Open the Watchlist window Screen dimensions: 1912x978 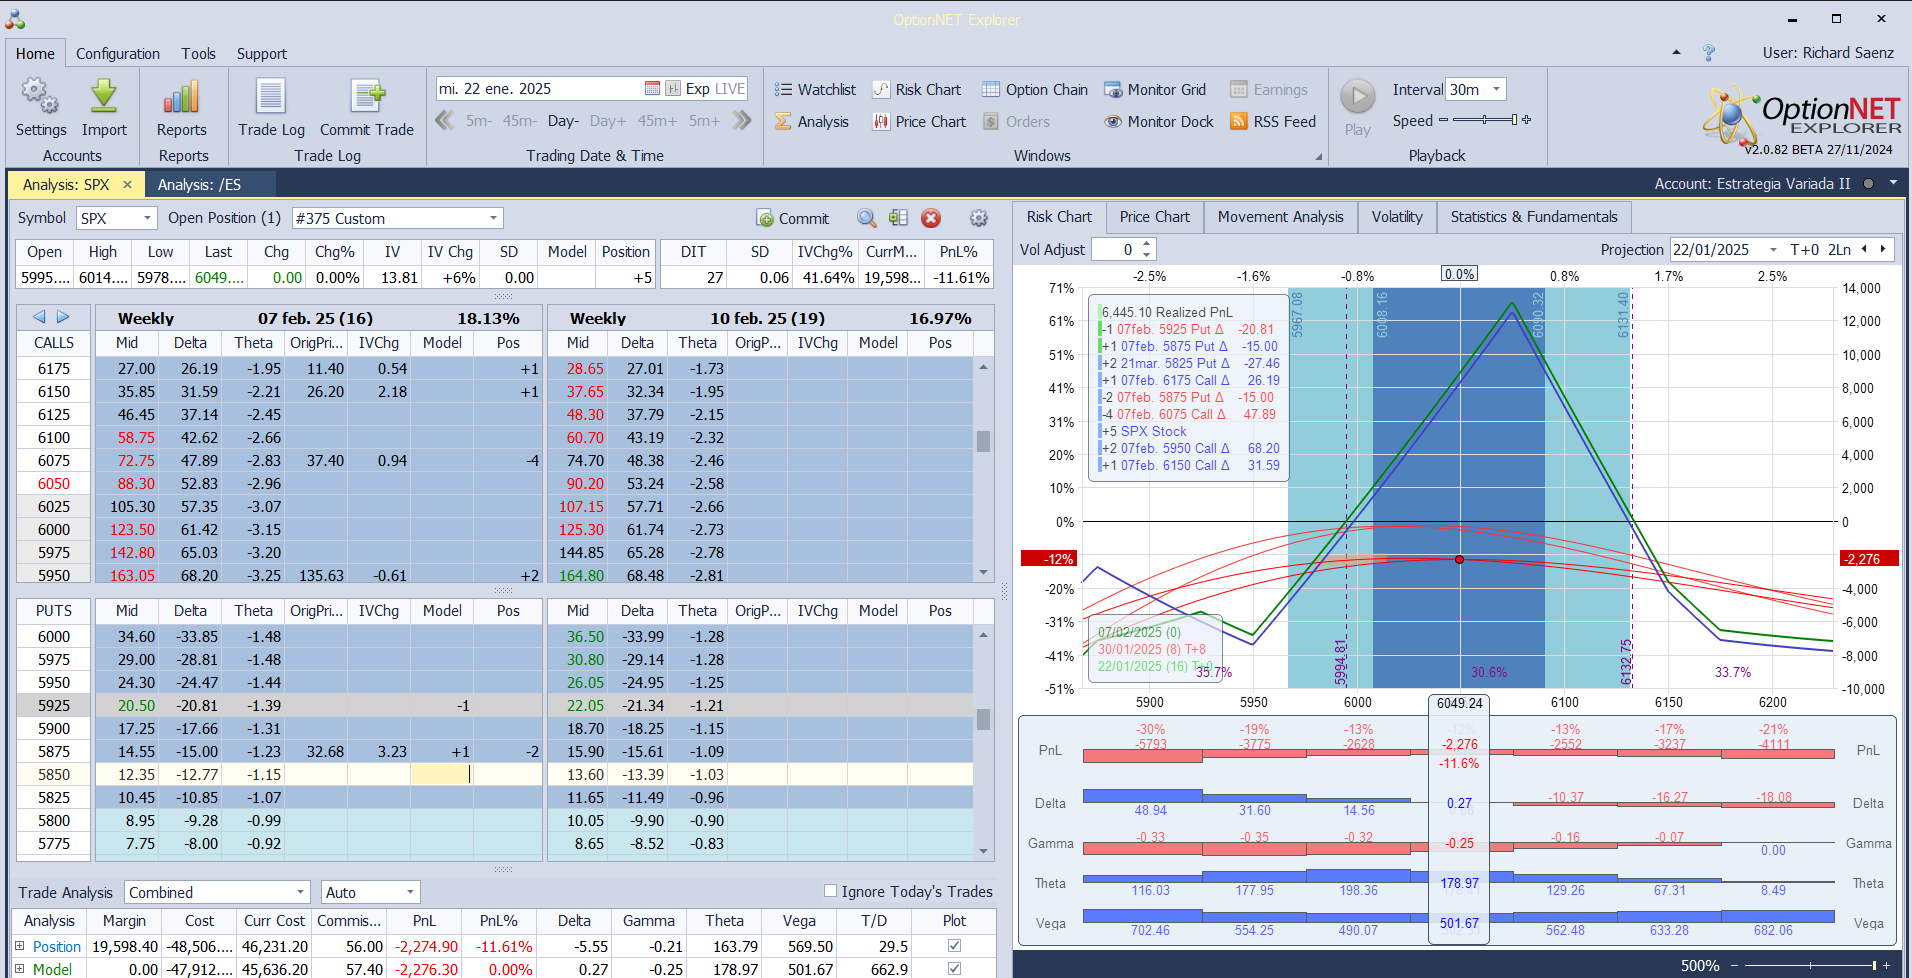click(x=815, y=90)
